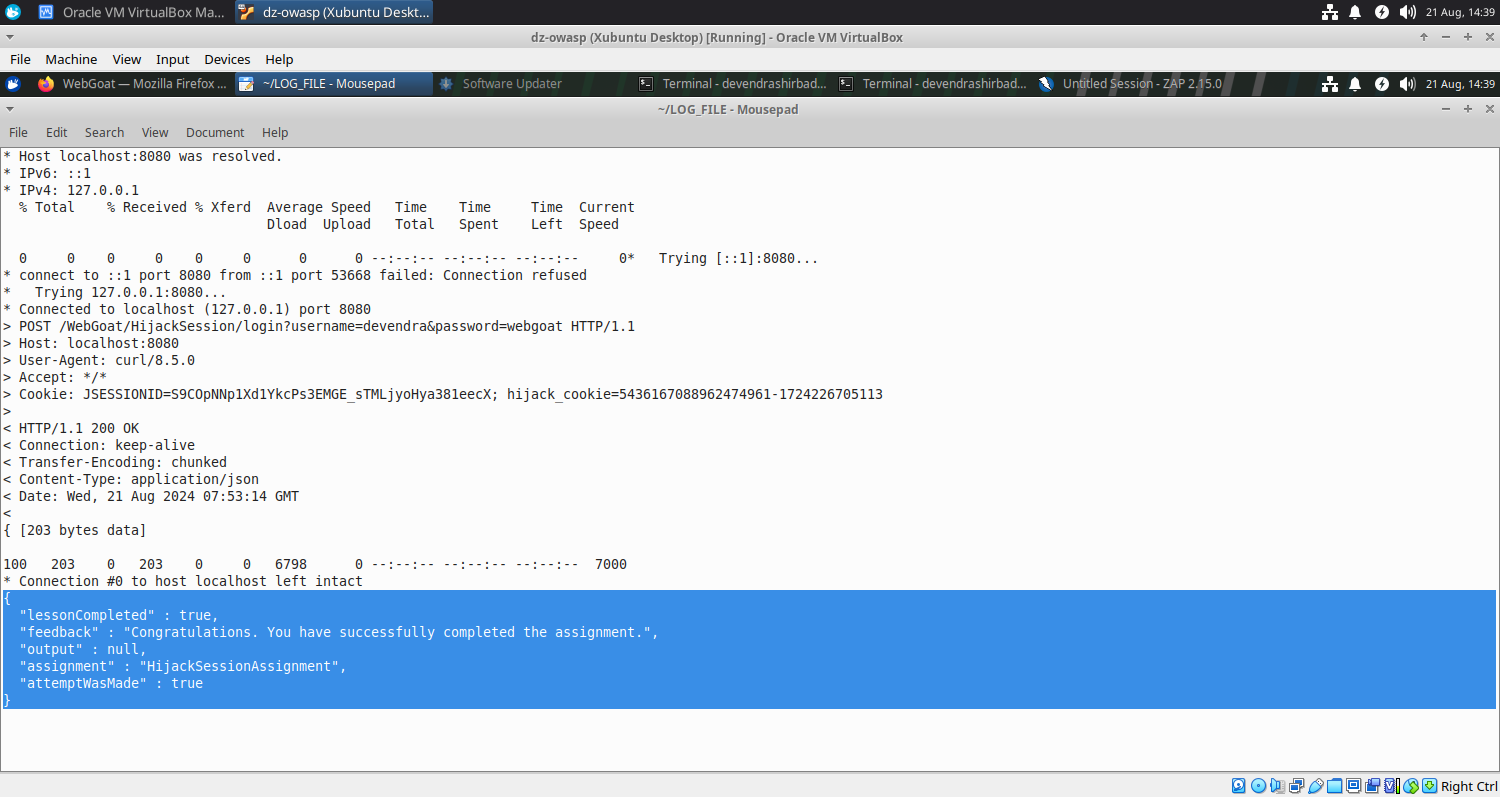Viewport: 1500px width, 797px height.
Task: Open Mousepad's File menu
Action: (19, 132)
